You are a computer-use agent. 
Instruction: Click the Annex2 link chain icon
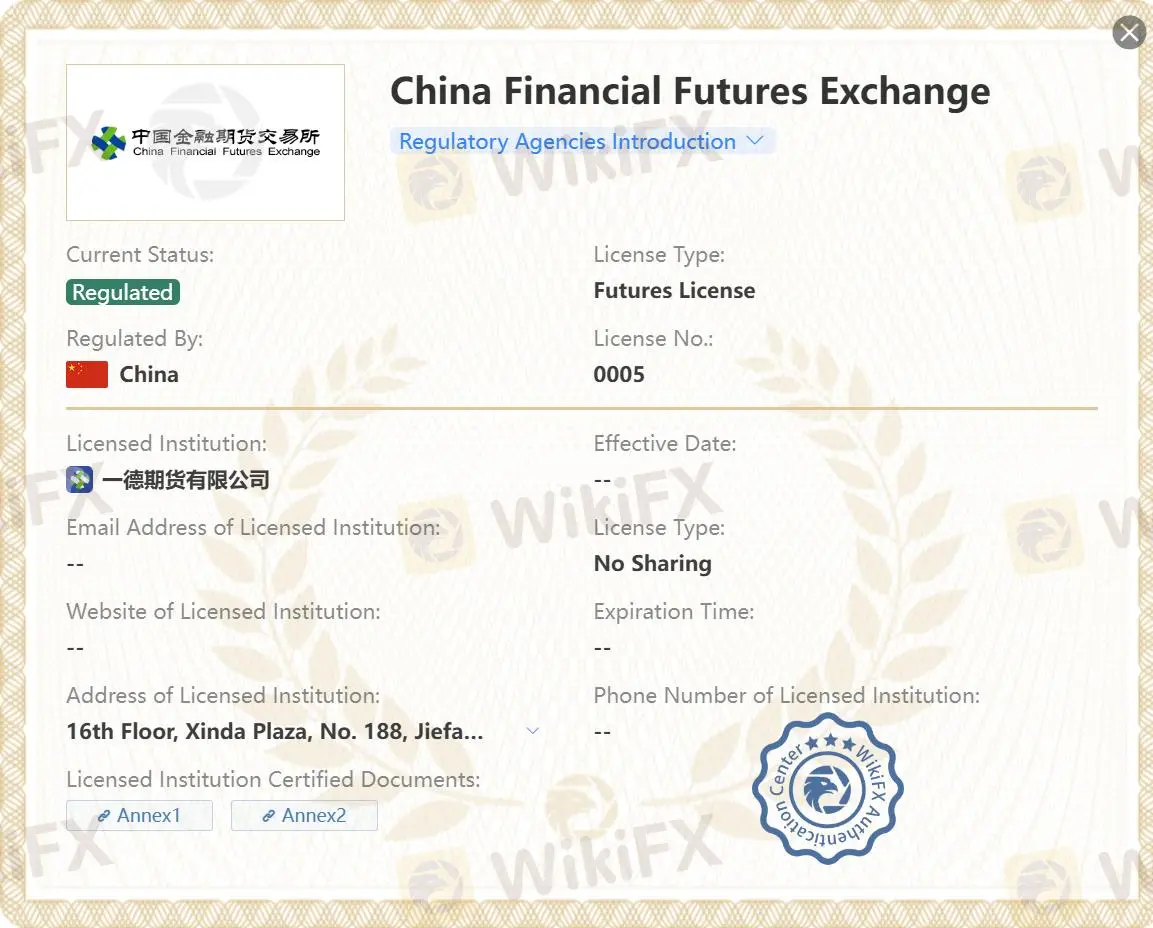[268, 815]
